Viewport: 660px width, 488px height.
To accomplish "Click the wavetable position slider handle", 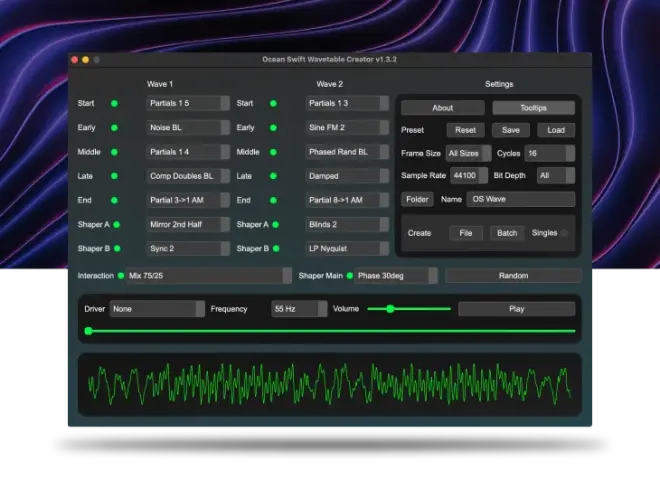I will (88, 331).
